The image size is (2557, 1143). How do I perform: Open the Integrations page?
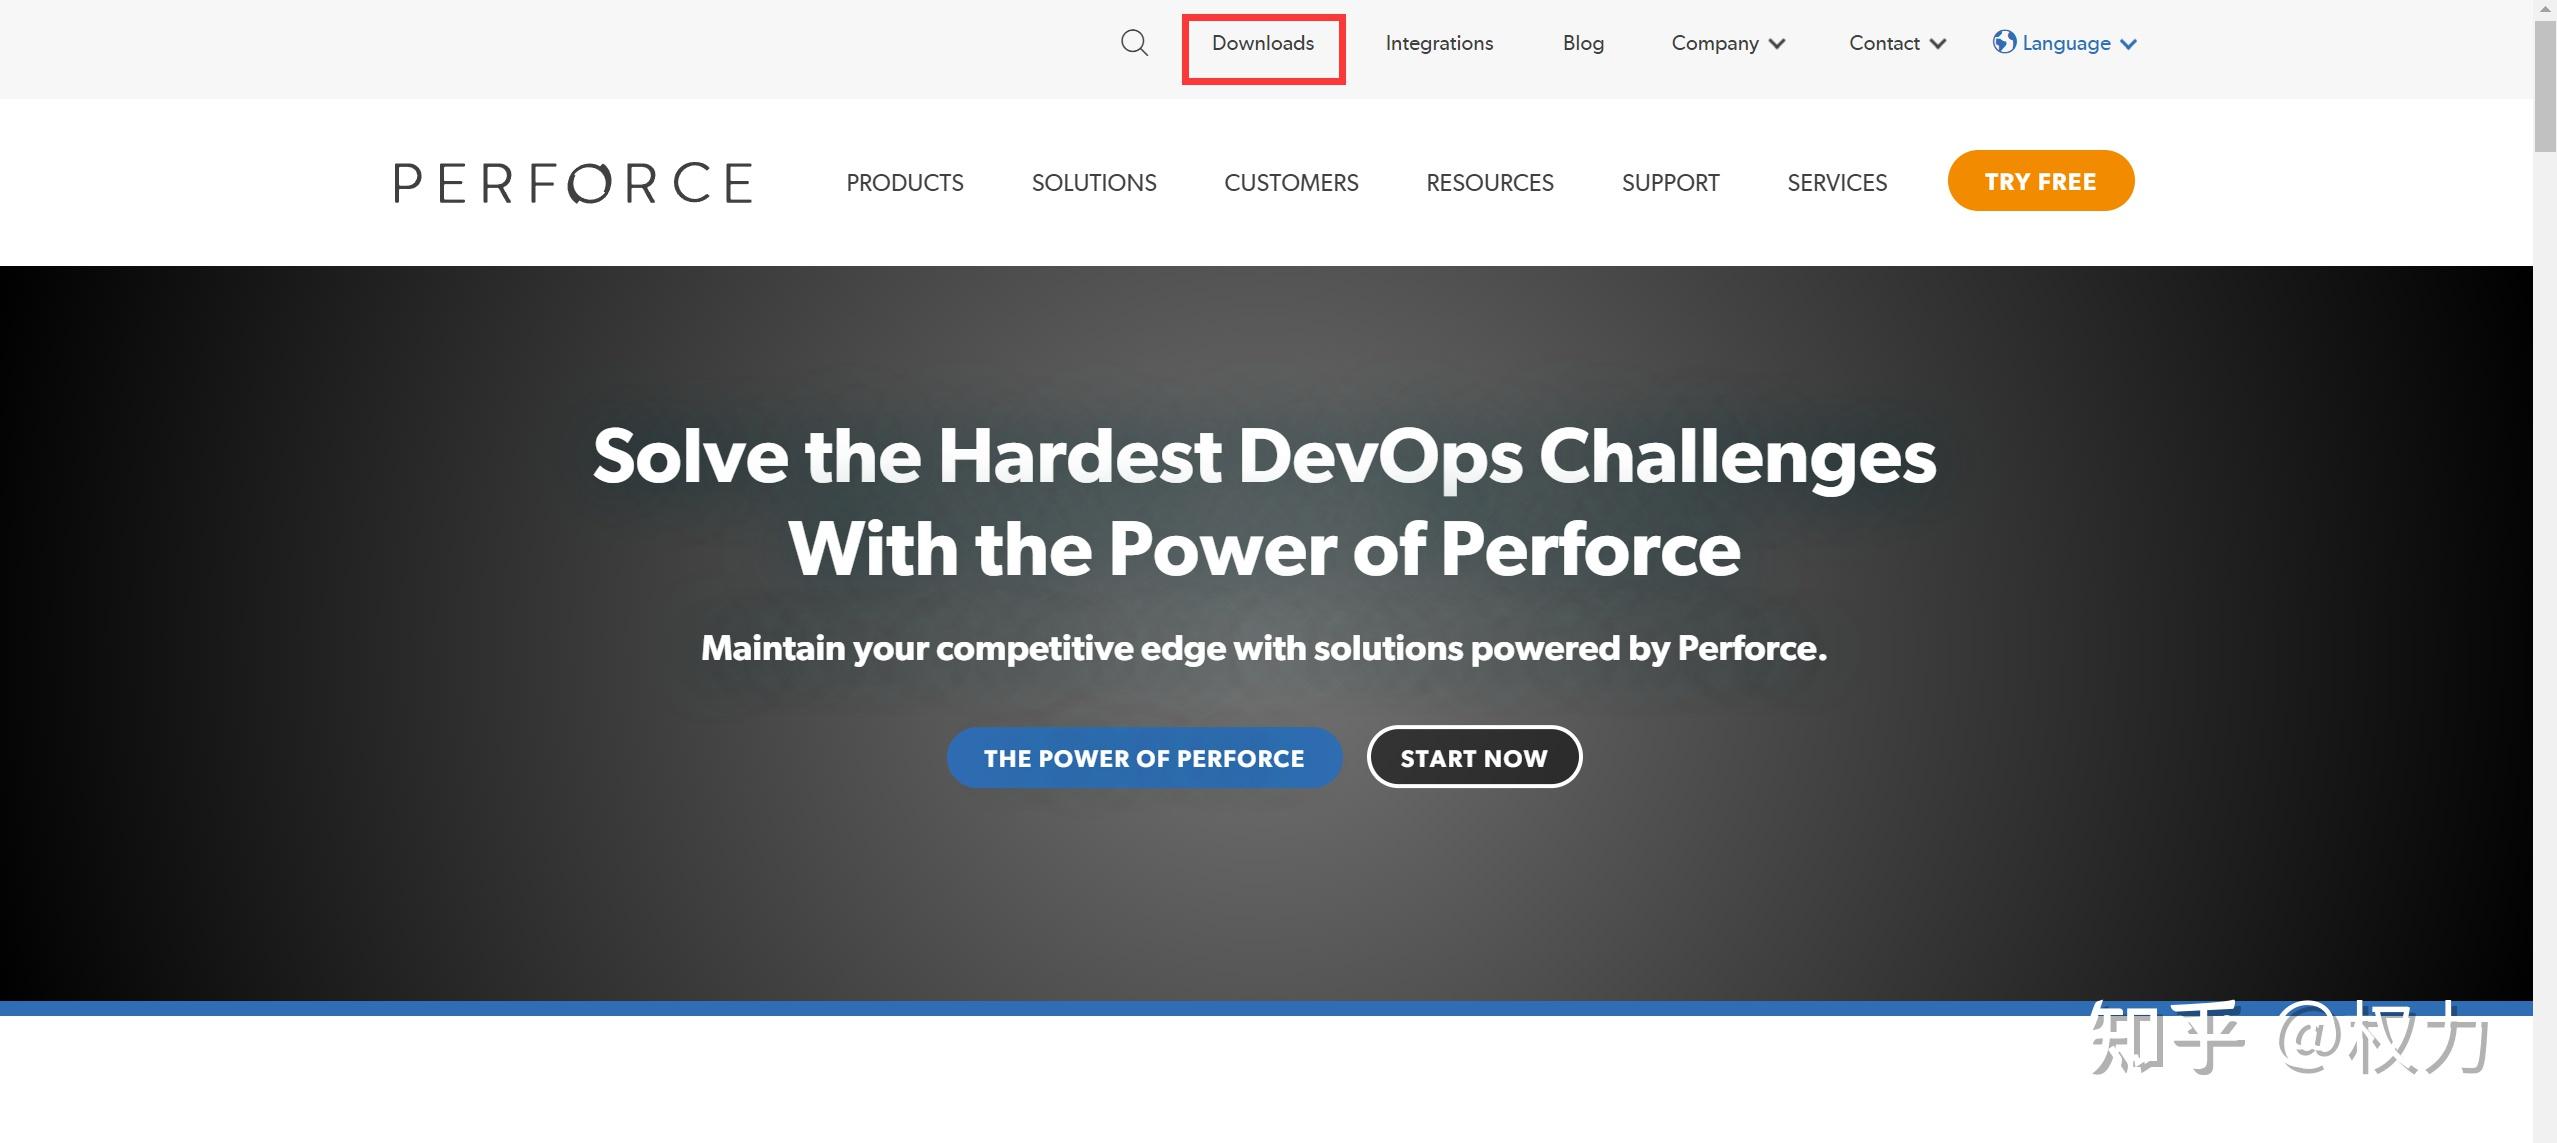tap(1437, 43)
